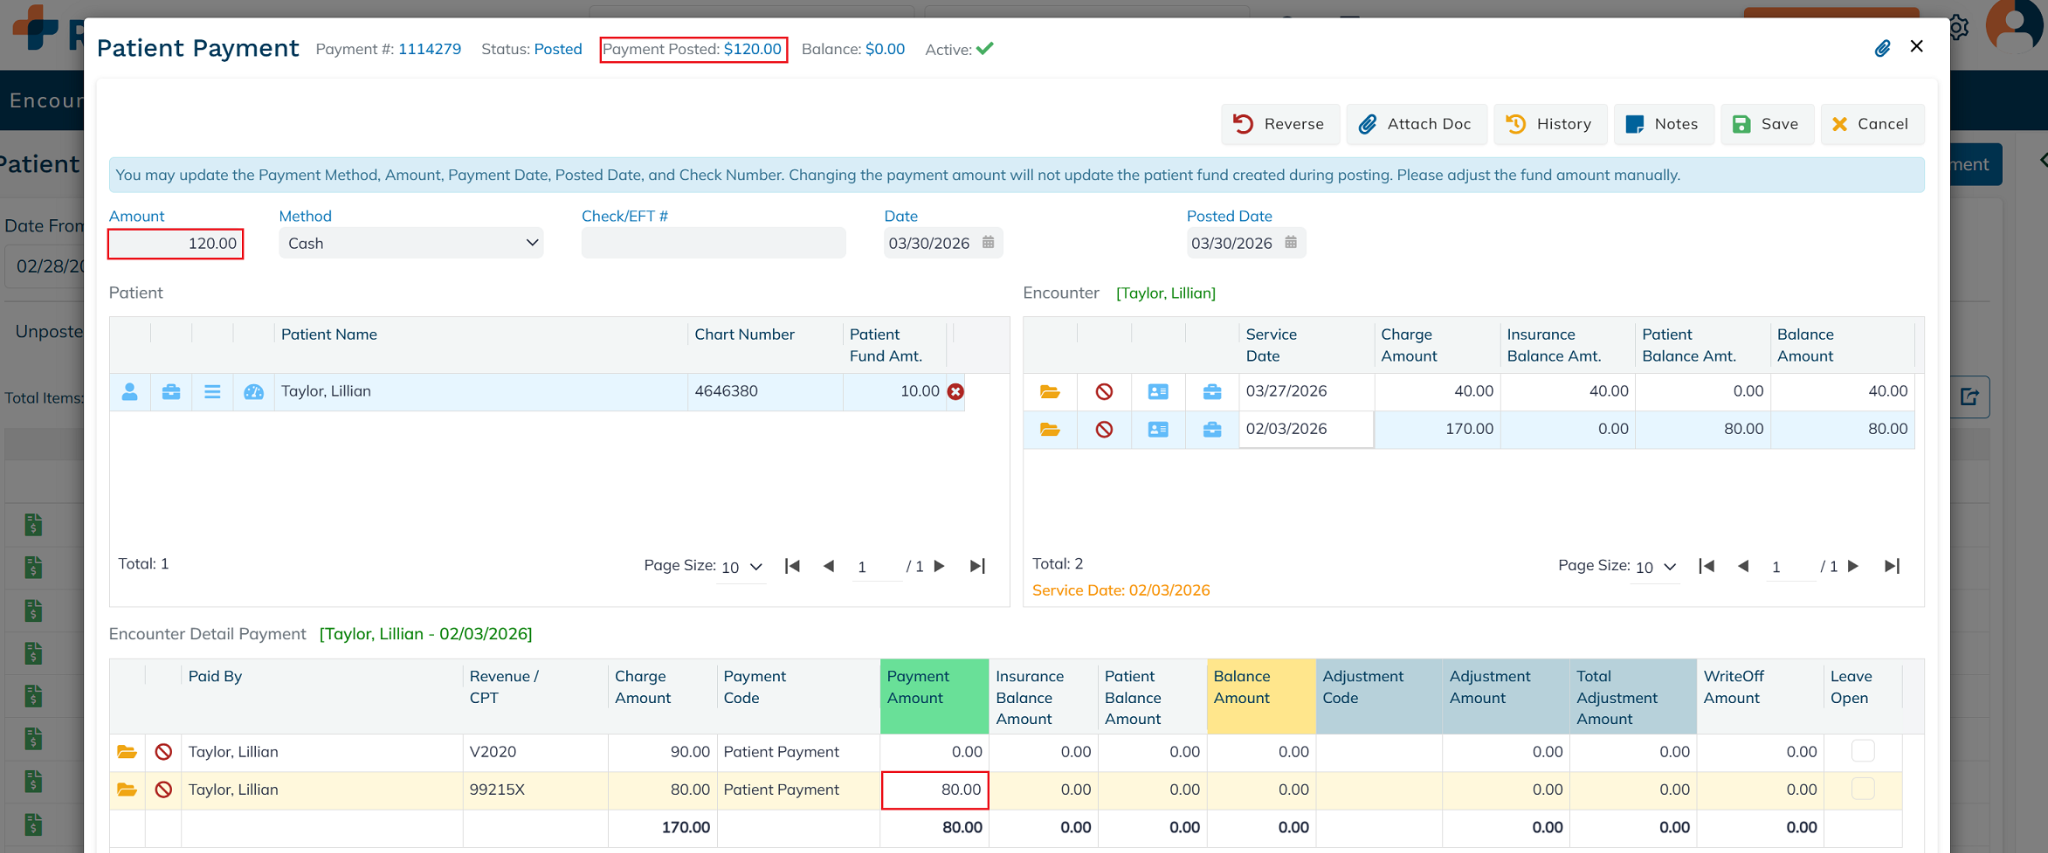This screenshot has height=853, width=2048.
Task: Open folder icon for 03/27/2026 encounter
Action: (1050, 392)
